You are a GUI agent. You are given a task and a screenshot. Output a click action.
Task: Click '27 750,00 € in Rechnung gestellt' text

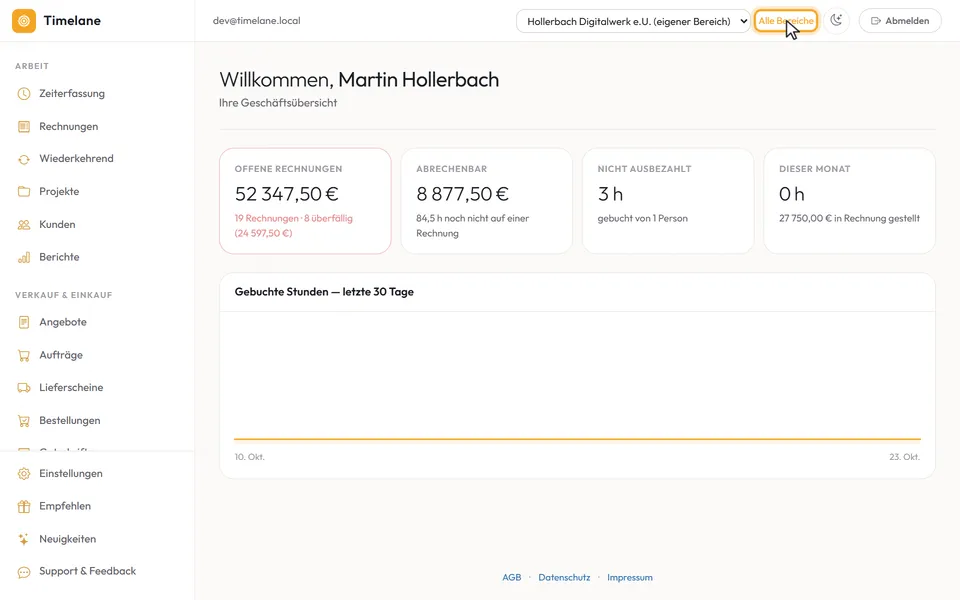(x=850, y=218)
